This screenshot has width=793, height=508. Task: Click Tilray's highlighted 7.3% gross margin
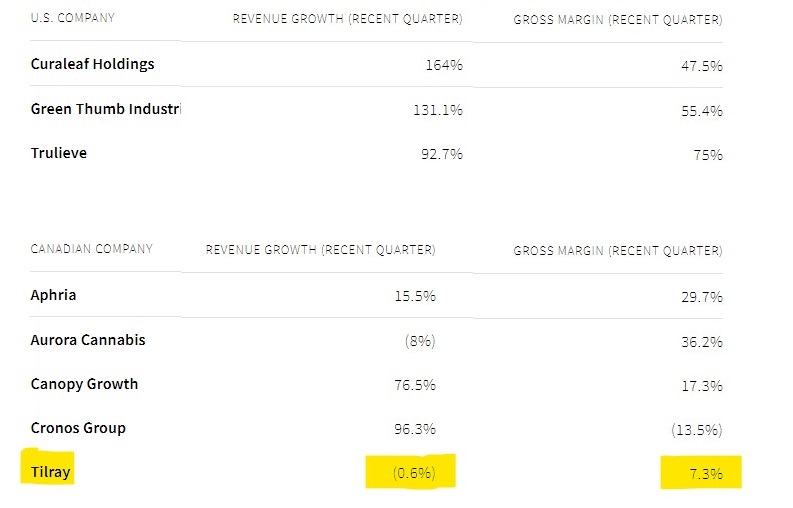point(706,474)
